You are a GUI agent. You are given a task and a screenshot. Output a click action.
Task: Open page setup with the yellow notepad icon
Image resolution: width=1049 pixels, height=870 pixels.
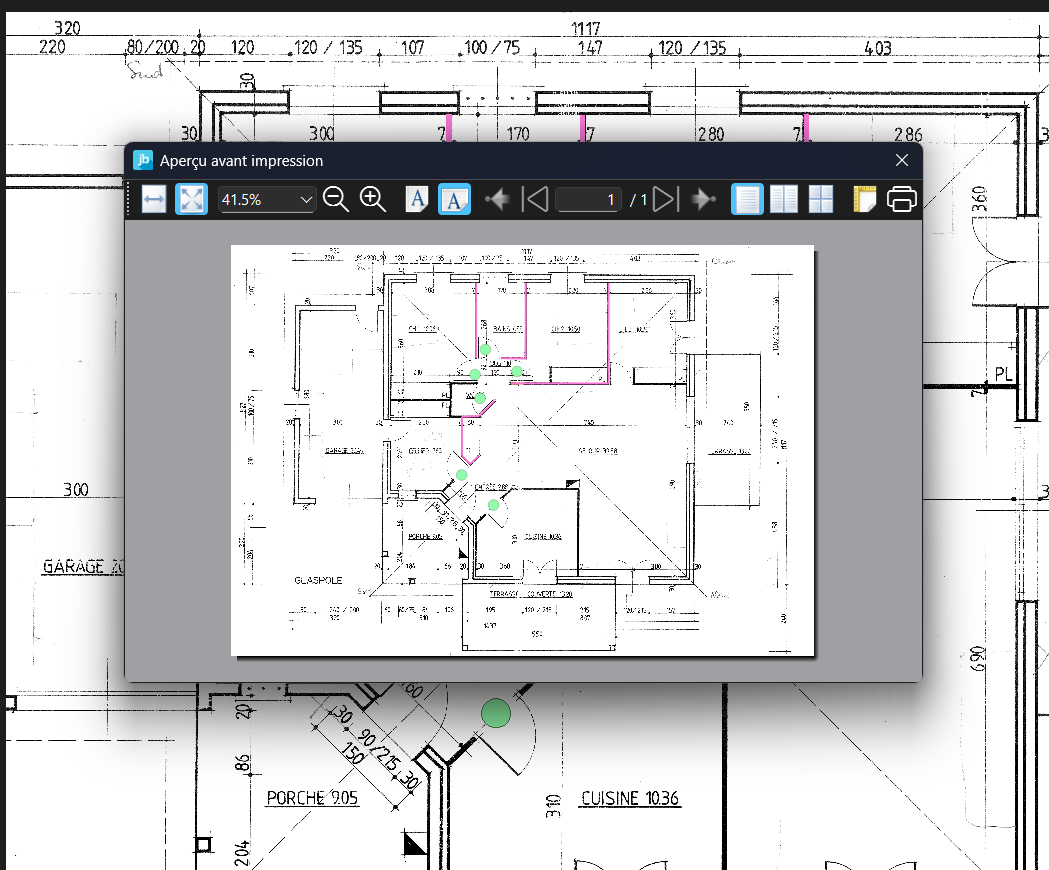pos(864,199)
